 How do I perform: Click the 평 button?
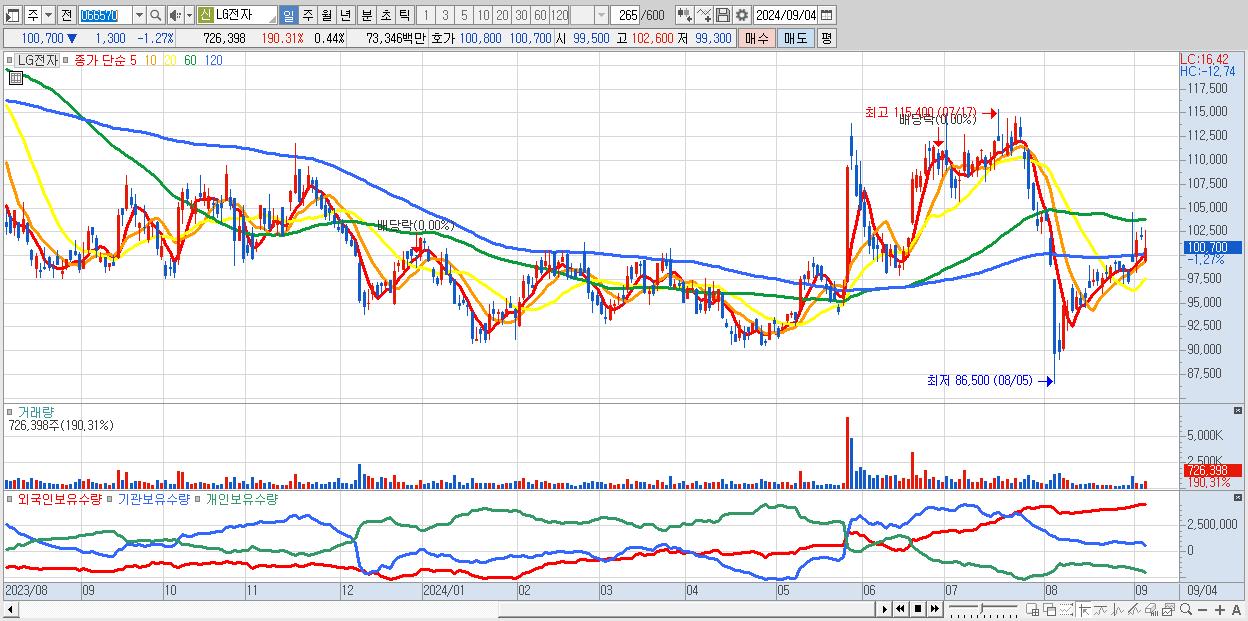(x=826, y=38)
